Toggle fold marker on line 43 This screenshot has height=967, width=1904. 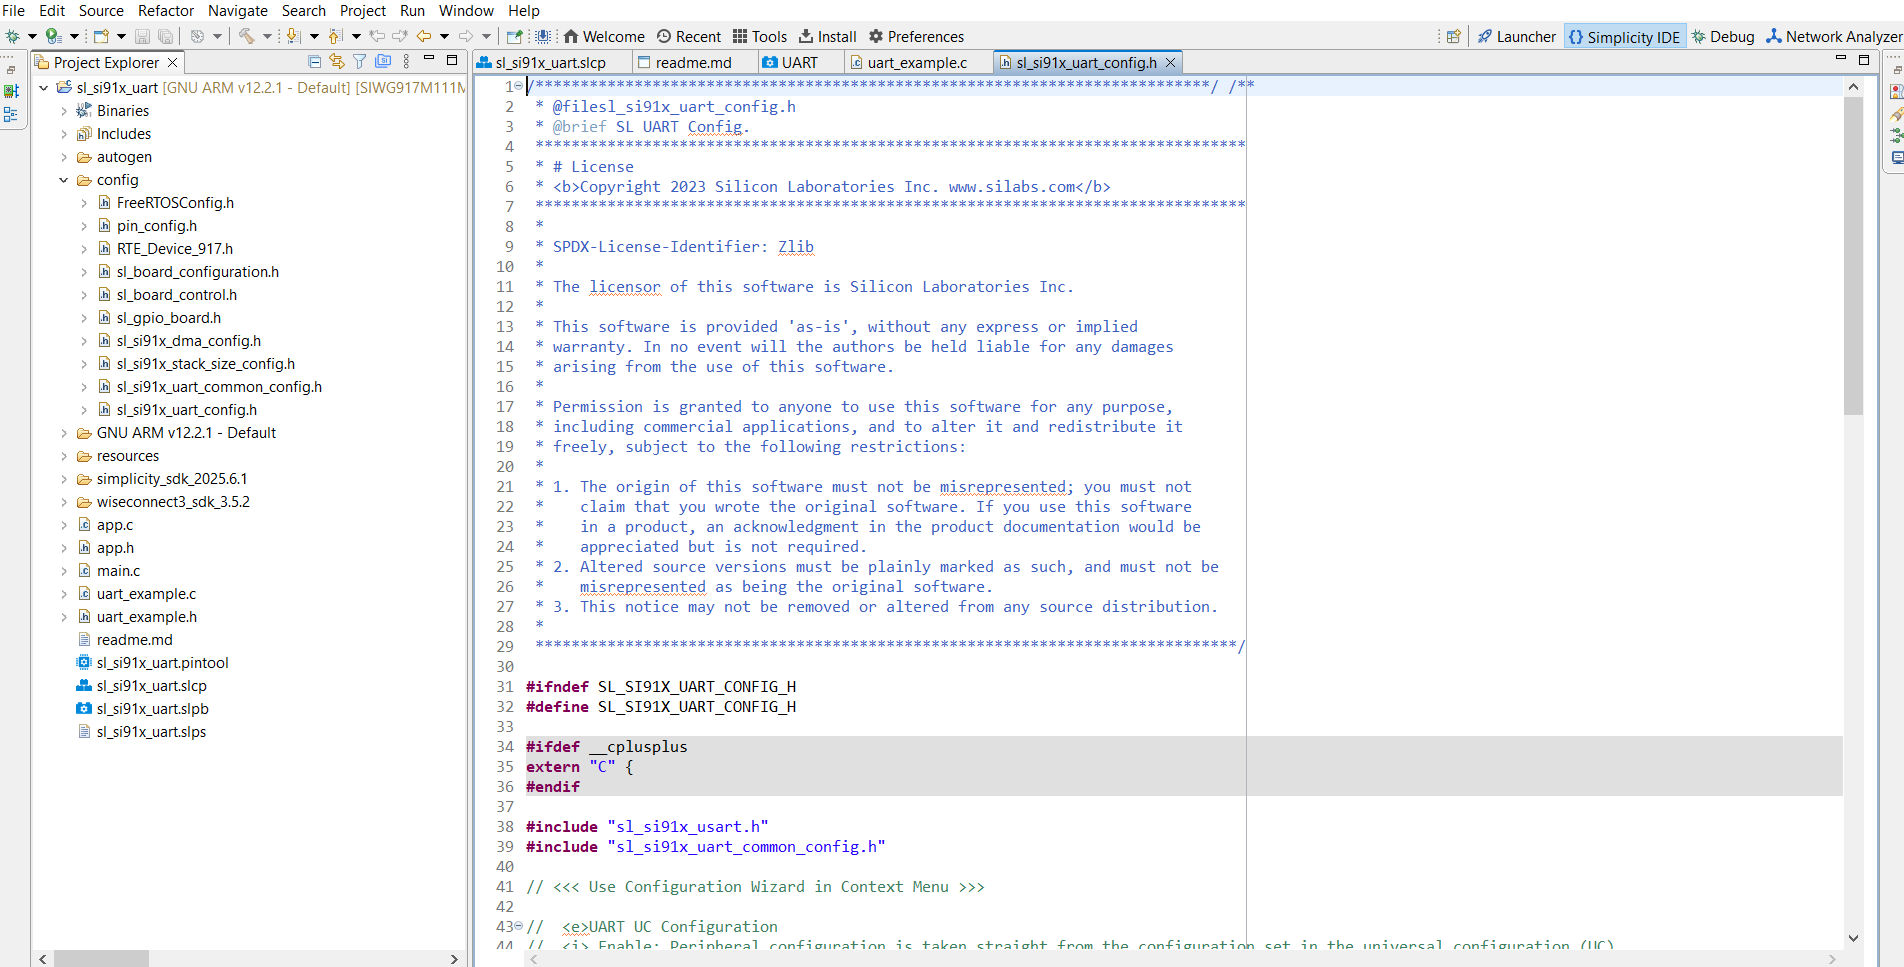click(x=518, y=926)
